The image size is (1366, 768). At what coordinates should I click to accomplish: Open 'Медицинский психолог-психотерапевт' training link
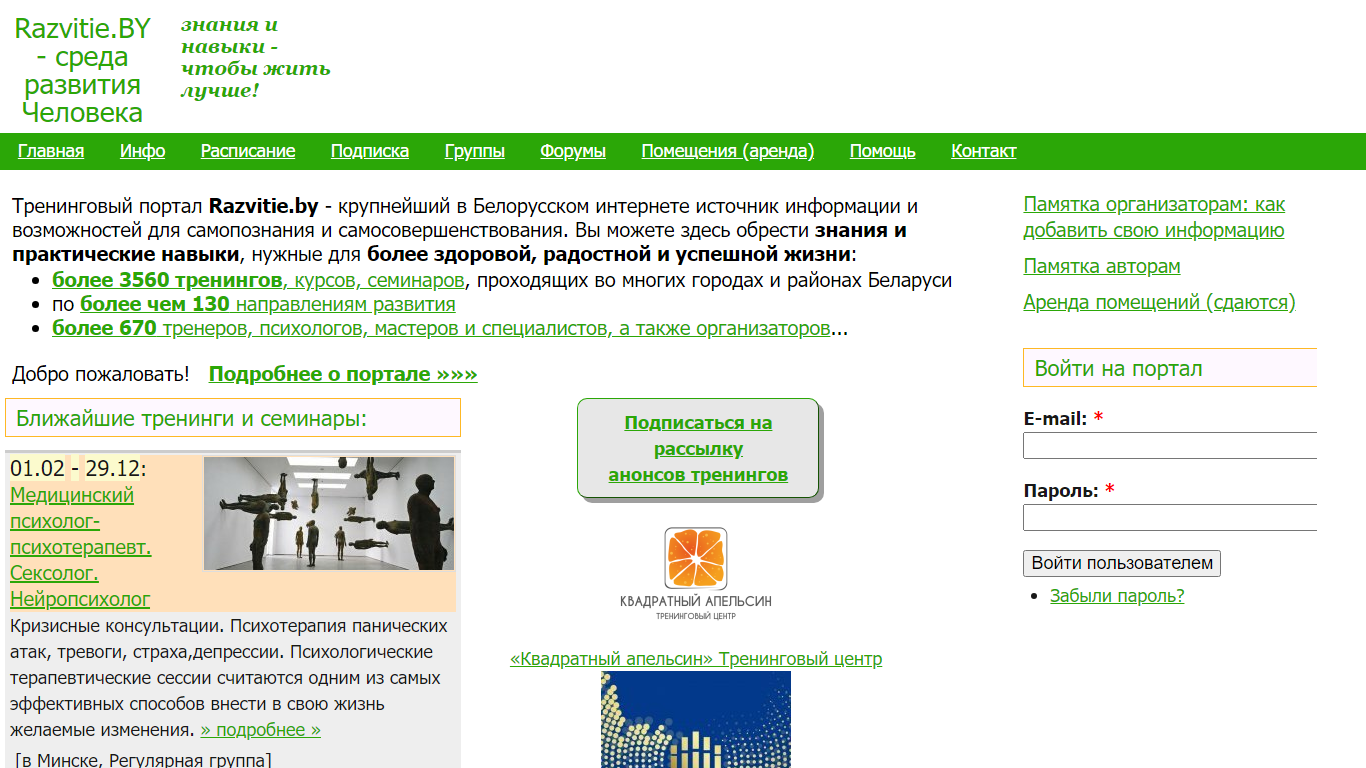(x=81, y=547)
